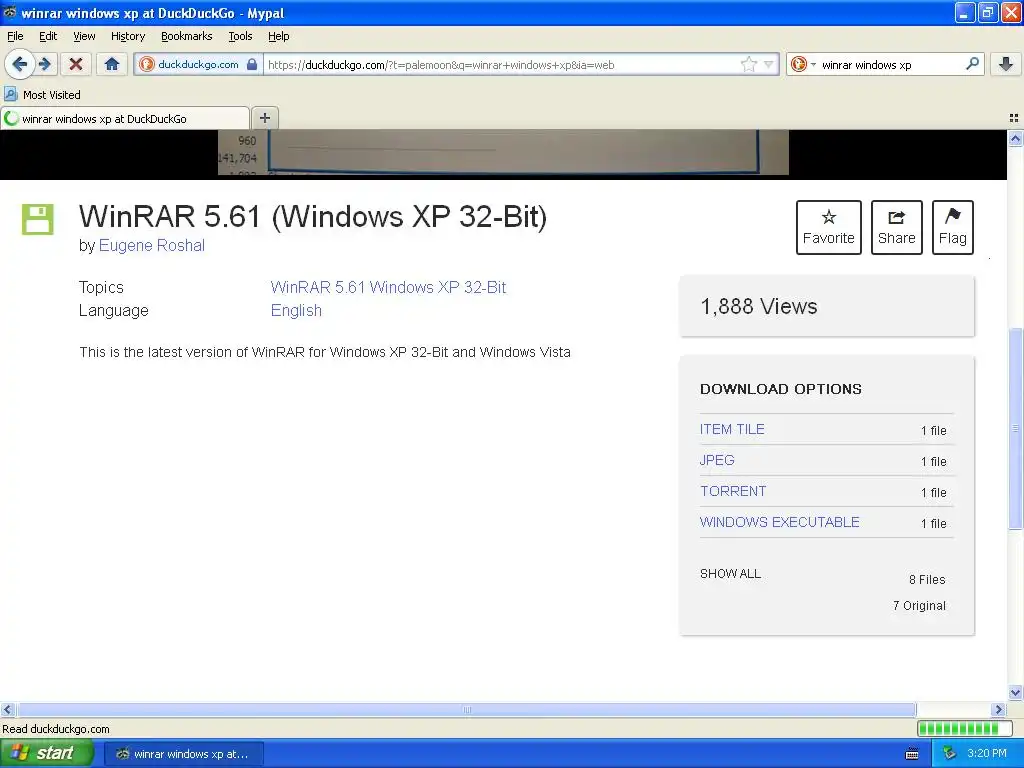The height and width of the screenshot is (768, 1024).
Task: Go back with the Back arrow button
Action: pos(20,64)
